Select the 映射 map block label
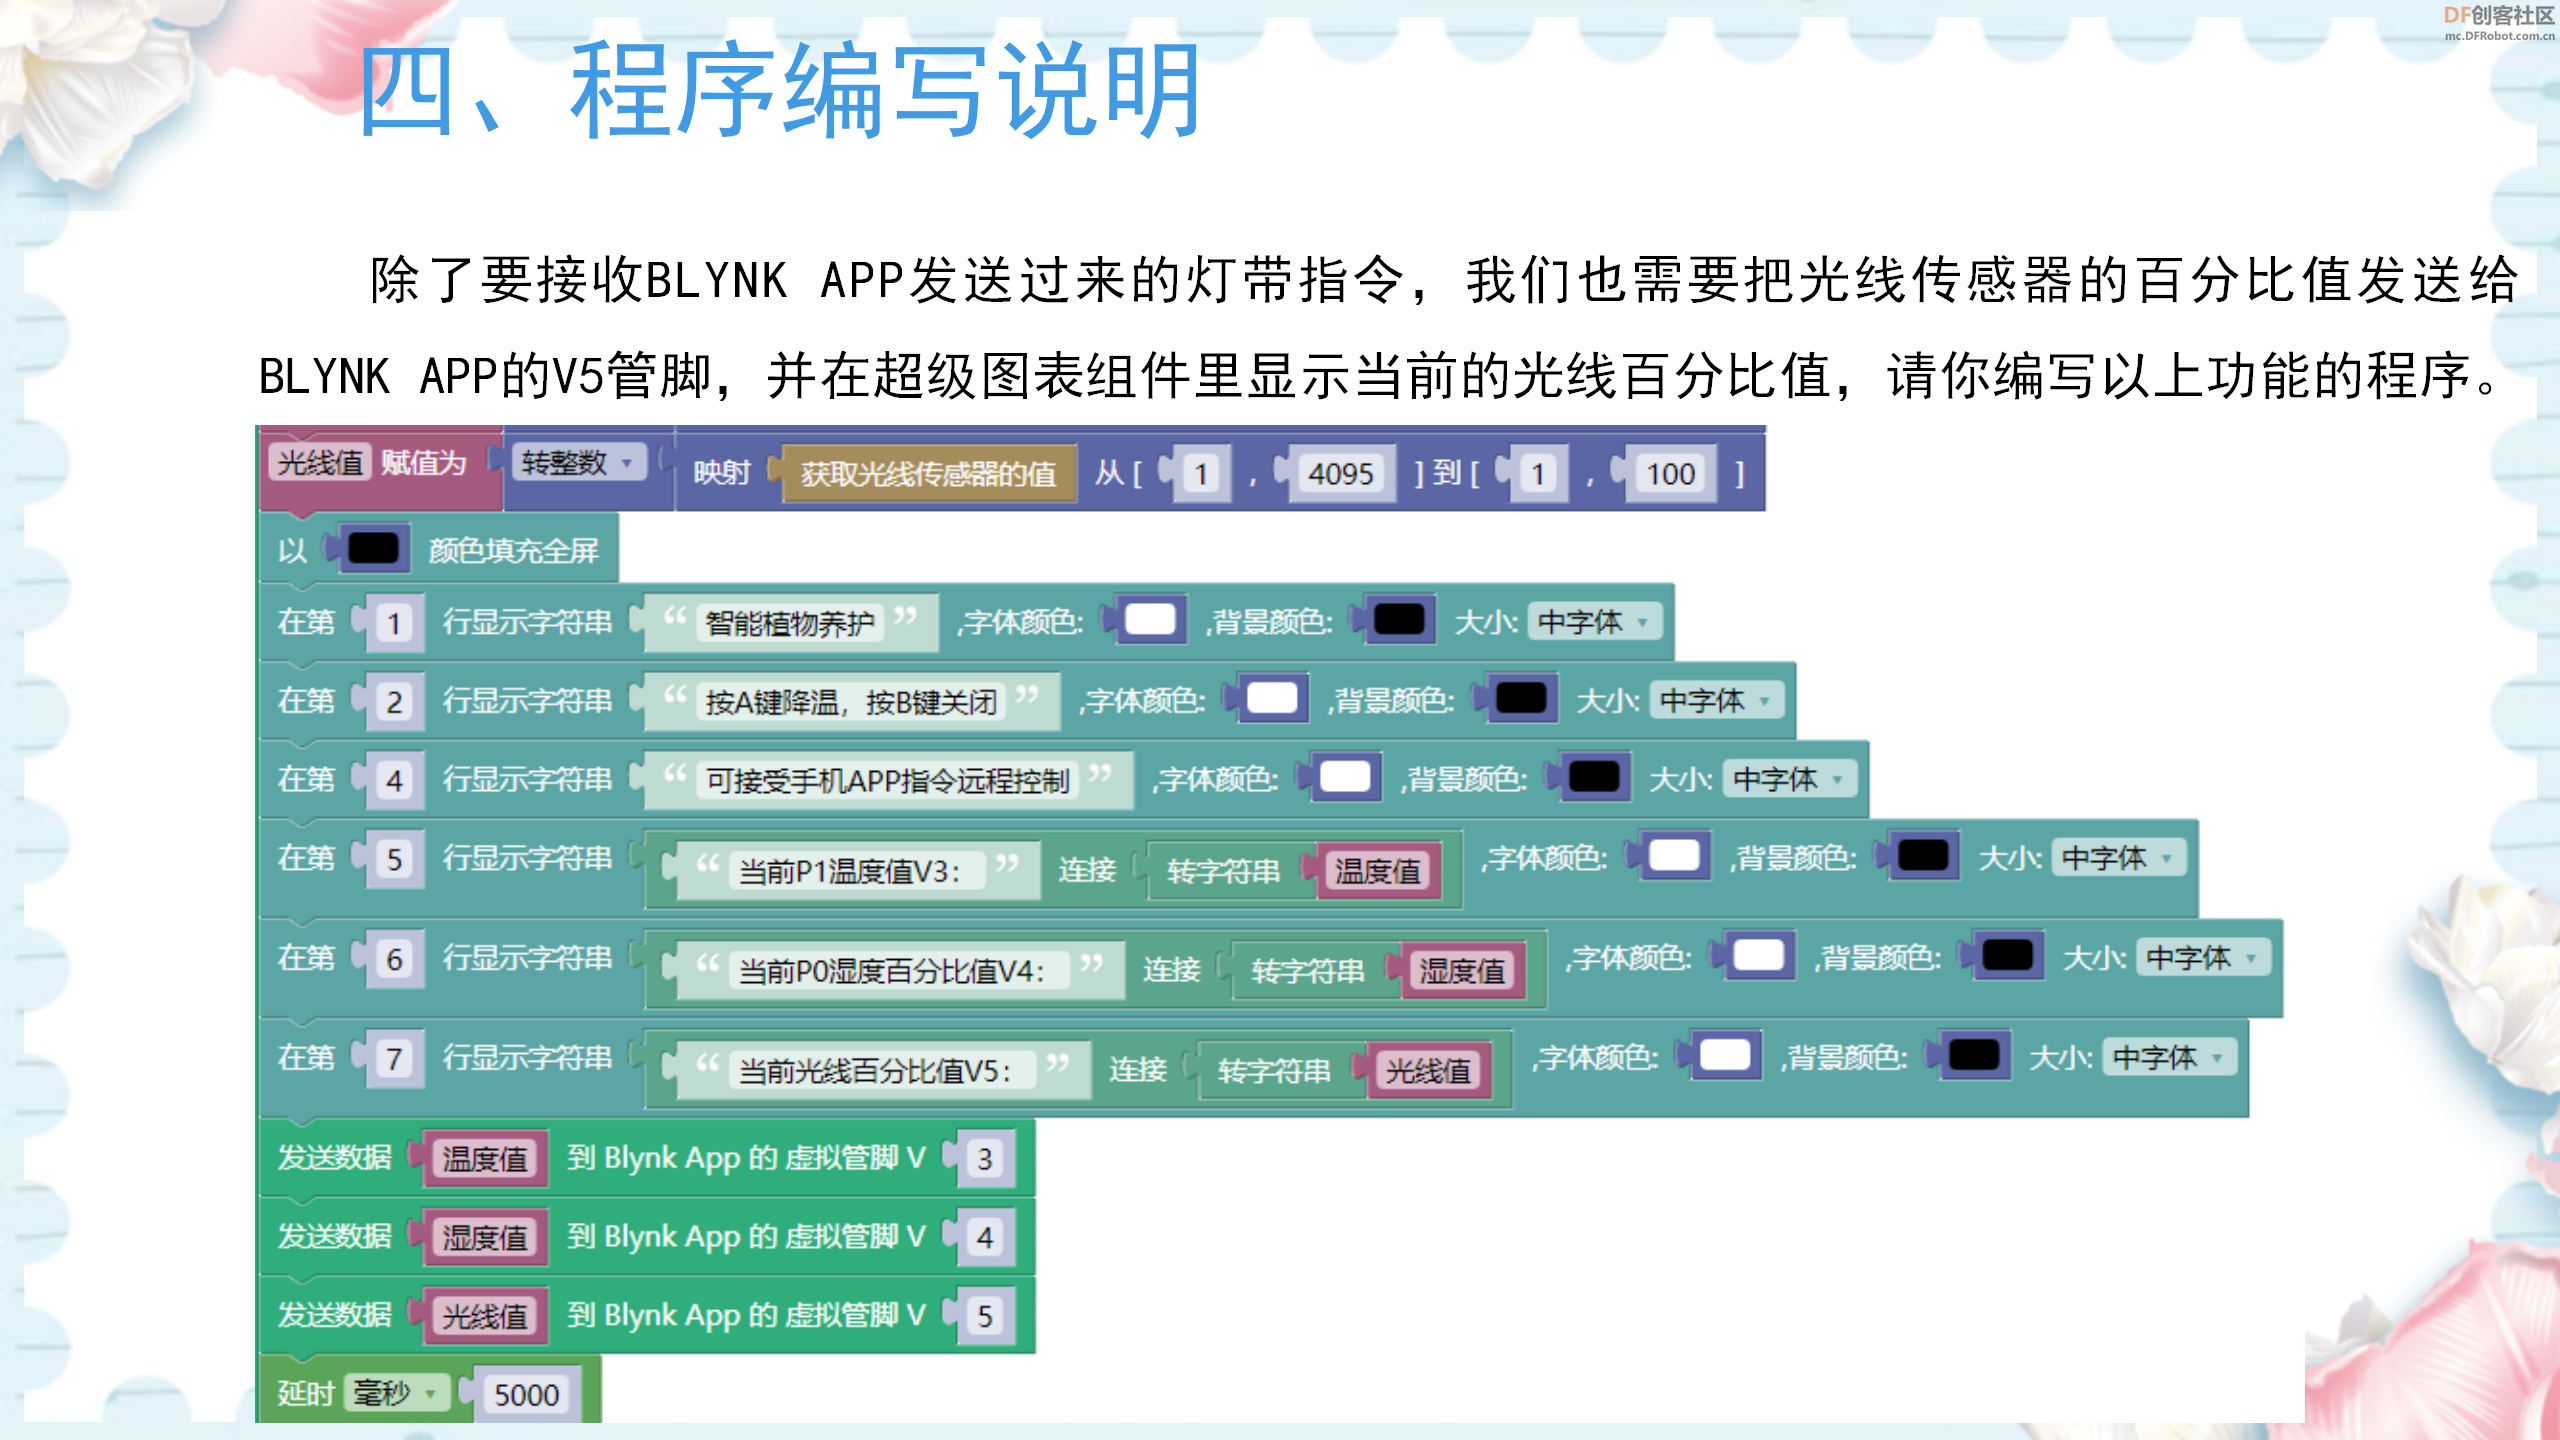Screen dimensions: 2560x1440 [x=721, y=472]
